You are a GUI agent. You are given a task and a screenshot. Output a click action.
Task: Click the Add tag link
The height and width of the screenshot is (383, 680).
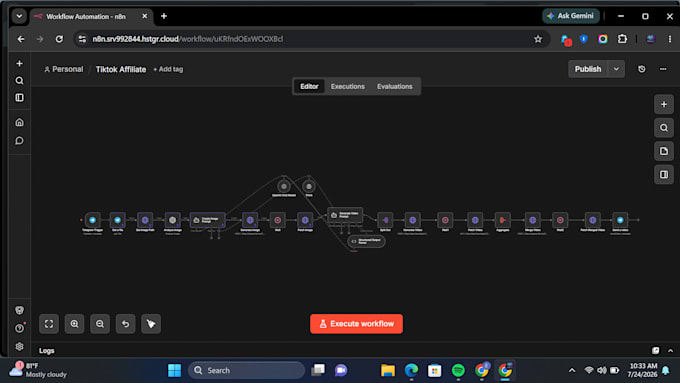tap(168, 69)
